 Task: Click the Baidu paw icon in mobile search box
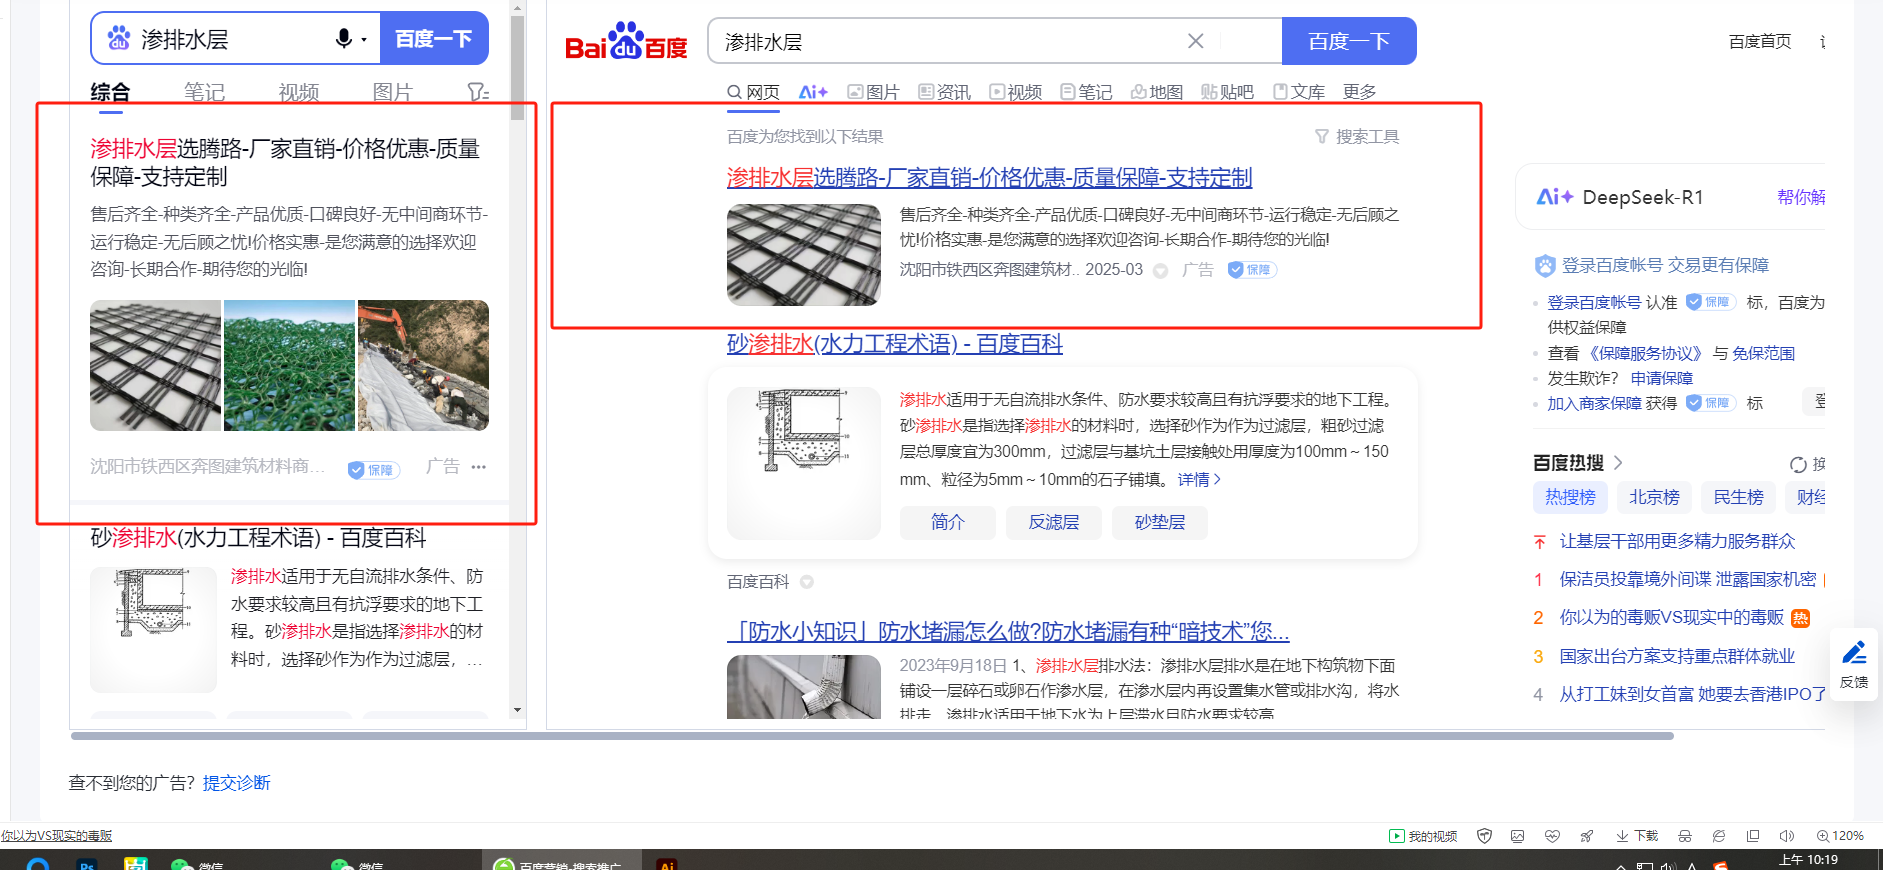tap(119, 39)
